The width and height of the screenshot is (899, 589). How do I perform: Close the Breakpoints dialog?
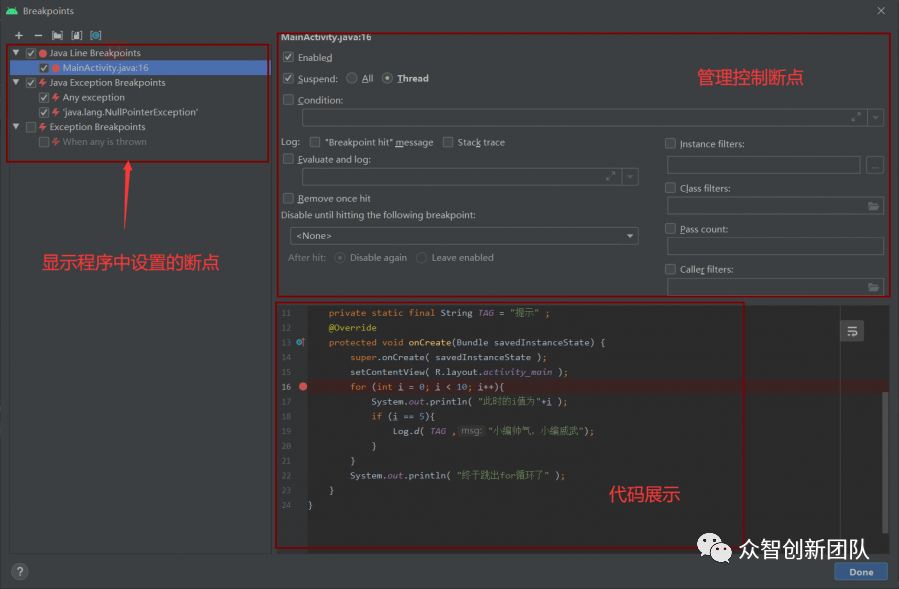pyautogui.click(x=881, y=10)
